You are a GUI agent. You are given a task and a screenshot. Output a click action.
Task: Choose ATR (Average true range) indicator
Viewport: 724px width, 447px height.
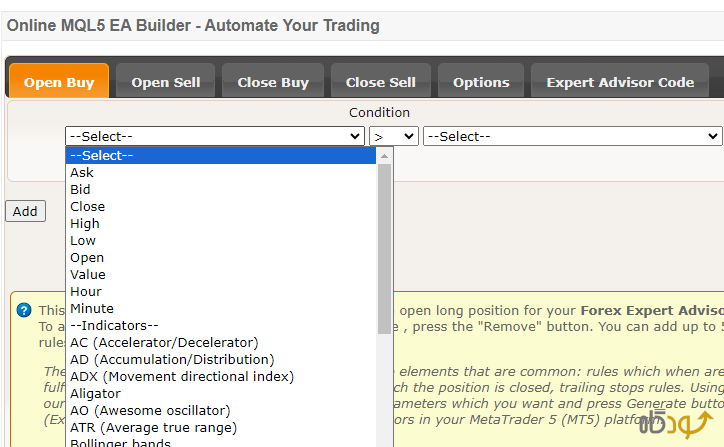pos(153,428)
